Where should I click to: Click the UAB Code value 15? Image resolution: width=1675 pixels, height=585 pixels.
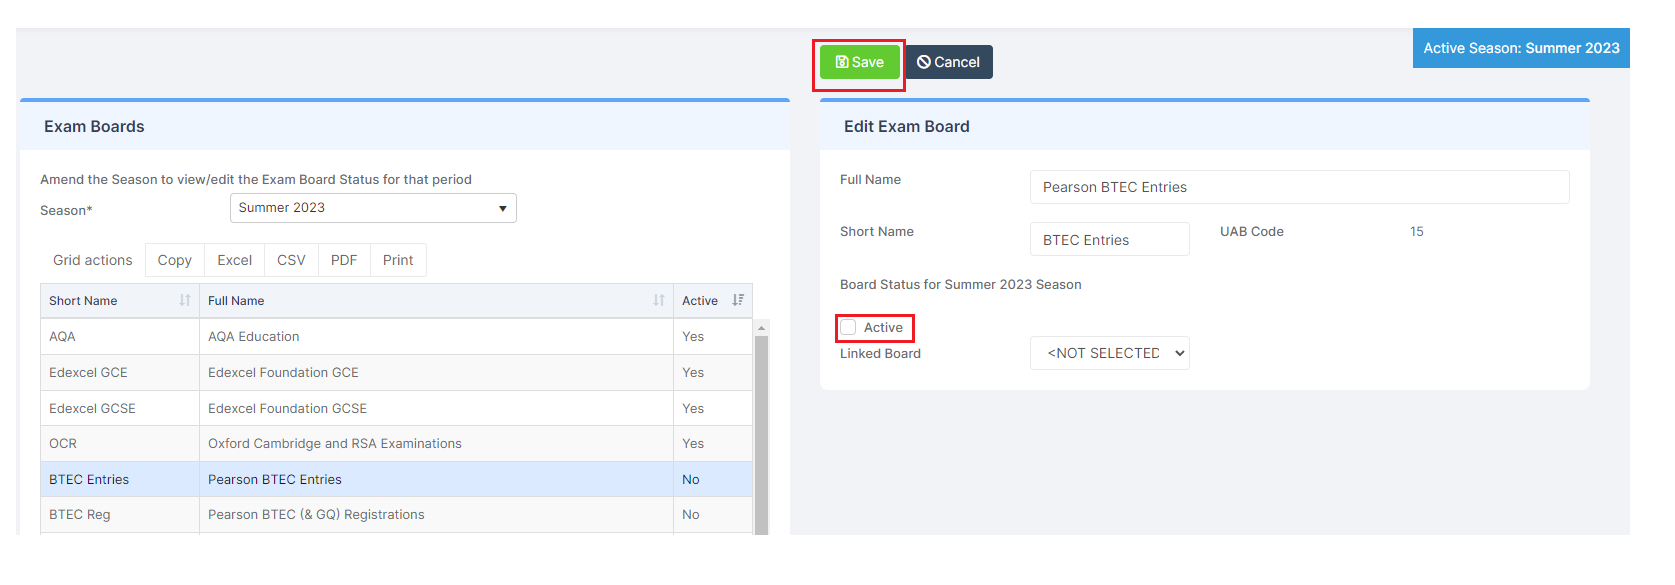point(1417,231)
